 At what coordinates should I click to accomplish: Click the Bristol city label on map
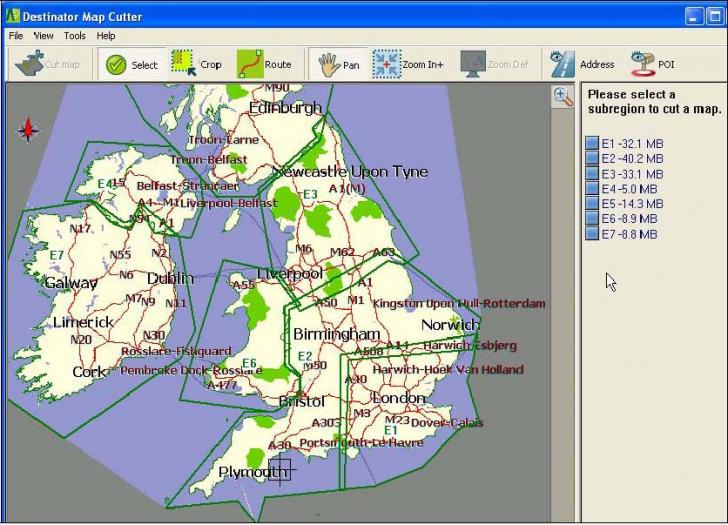tap(302, 401)
